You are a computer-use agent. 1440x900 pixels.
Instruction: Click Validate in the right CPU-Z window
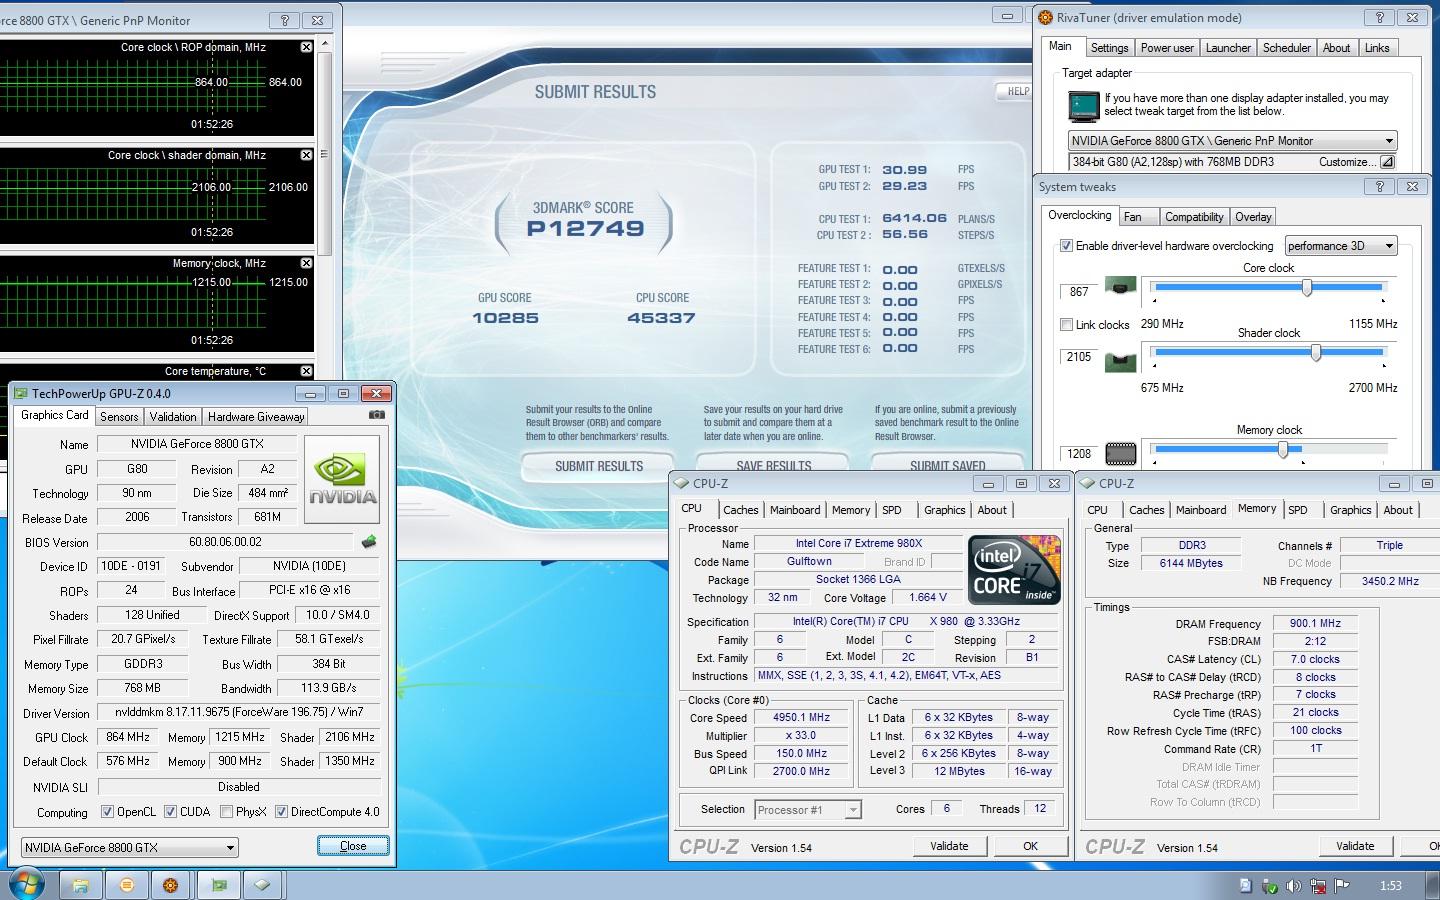1355,846
